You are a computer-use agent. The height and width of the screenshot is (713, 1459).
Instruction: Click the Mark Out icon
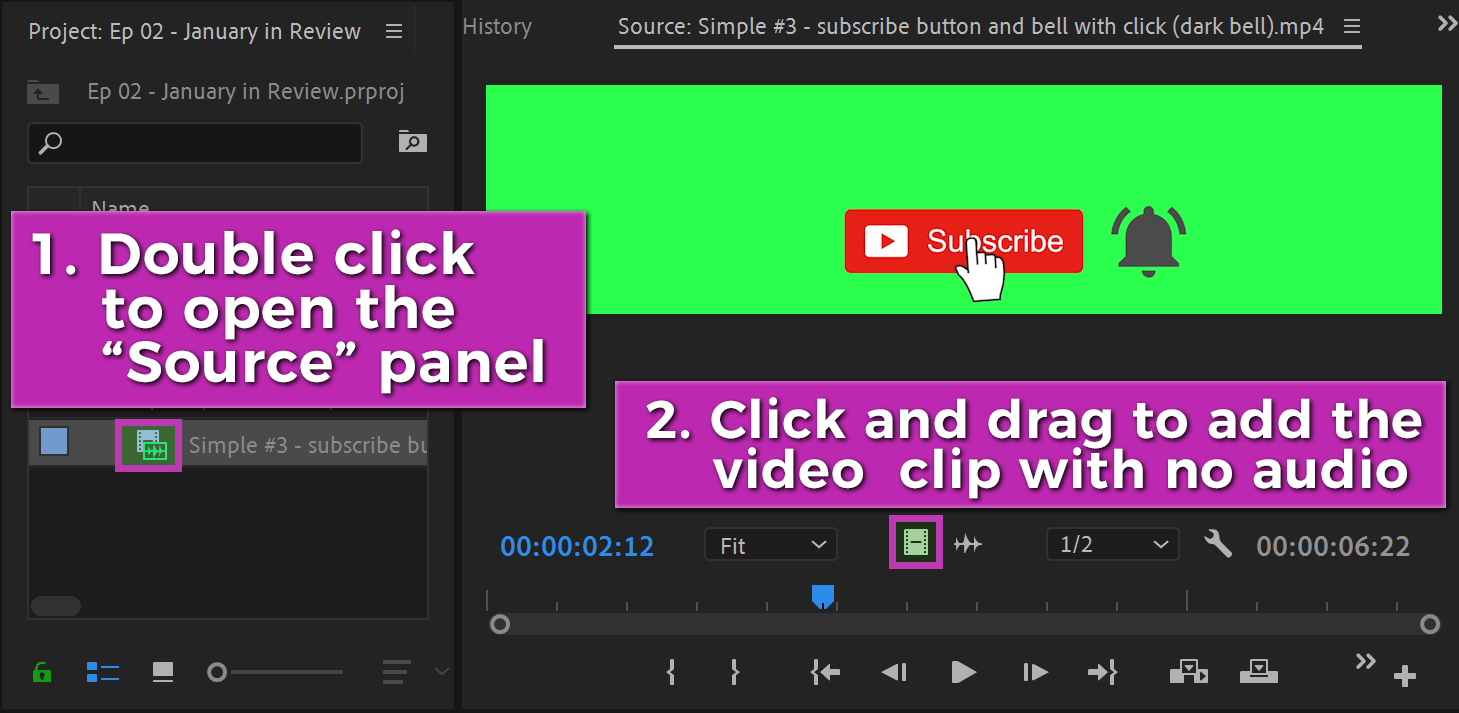[735, 672]
